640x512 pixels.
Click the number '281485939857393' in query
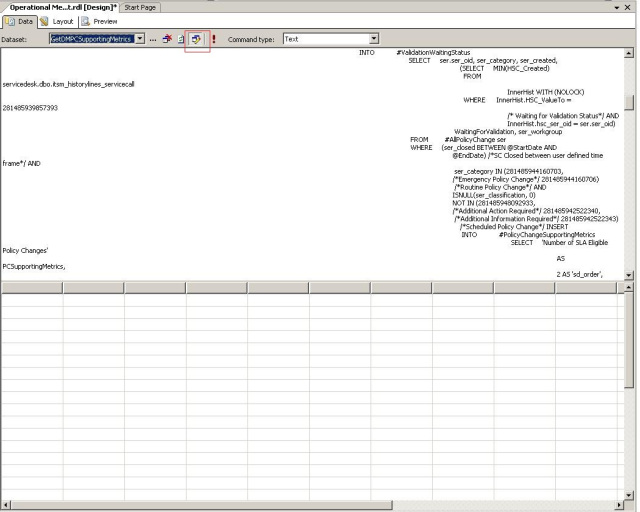click(x=30, y=108)
